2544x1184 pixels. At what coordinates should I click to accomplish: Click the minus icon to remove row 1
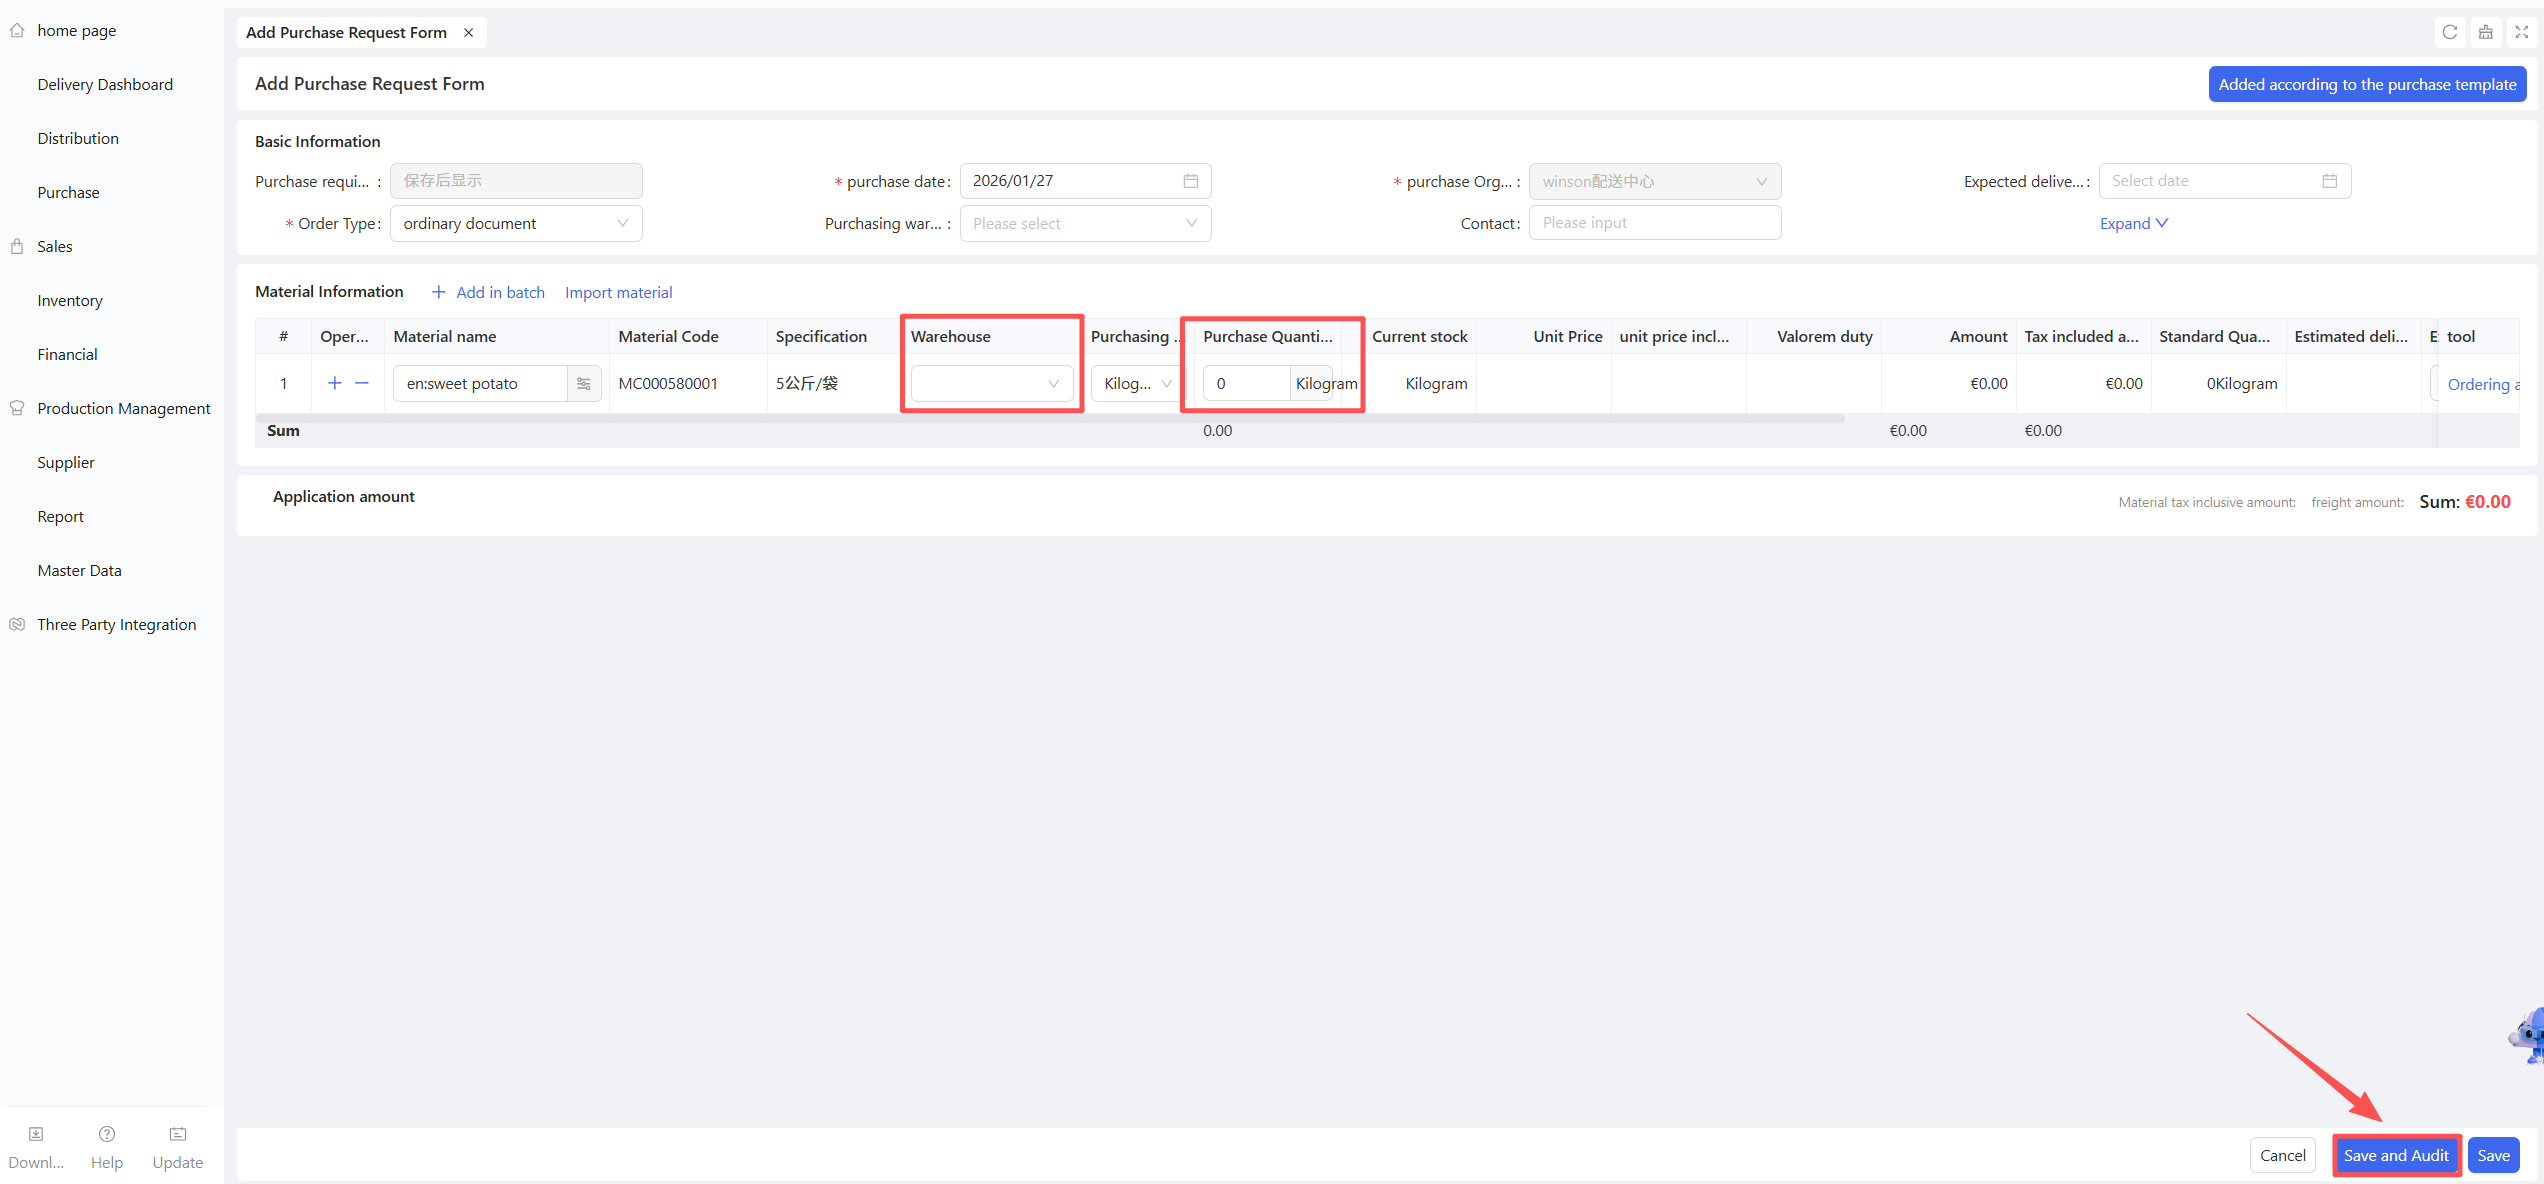(362, 383)
